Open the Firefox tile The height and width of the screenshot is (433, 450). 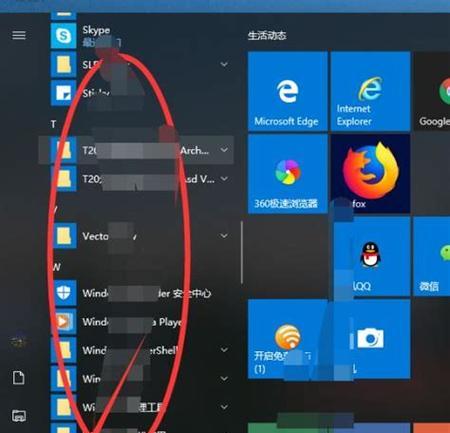[x=370, y=174]
